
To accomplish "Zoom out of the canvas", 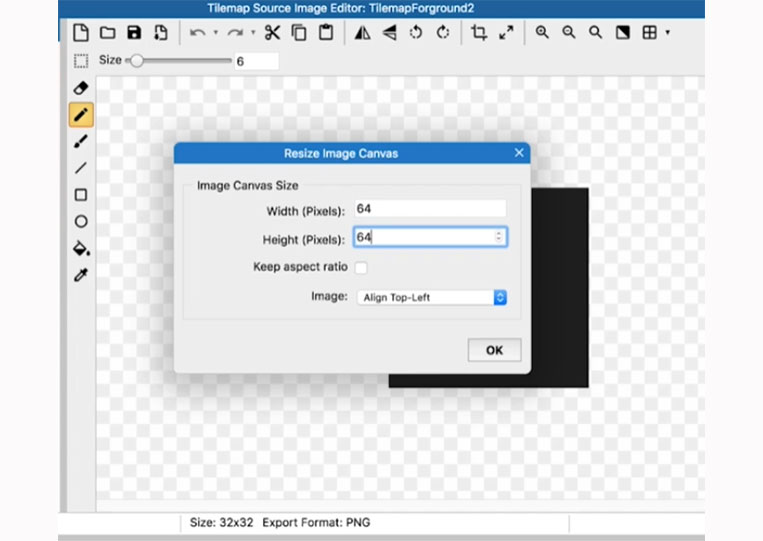I will coord(569,33).
